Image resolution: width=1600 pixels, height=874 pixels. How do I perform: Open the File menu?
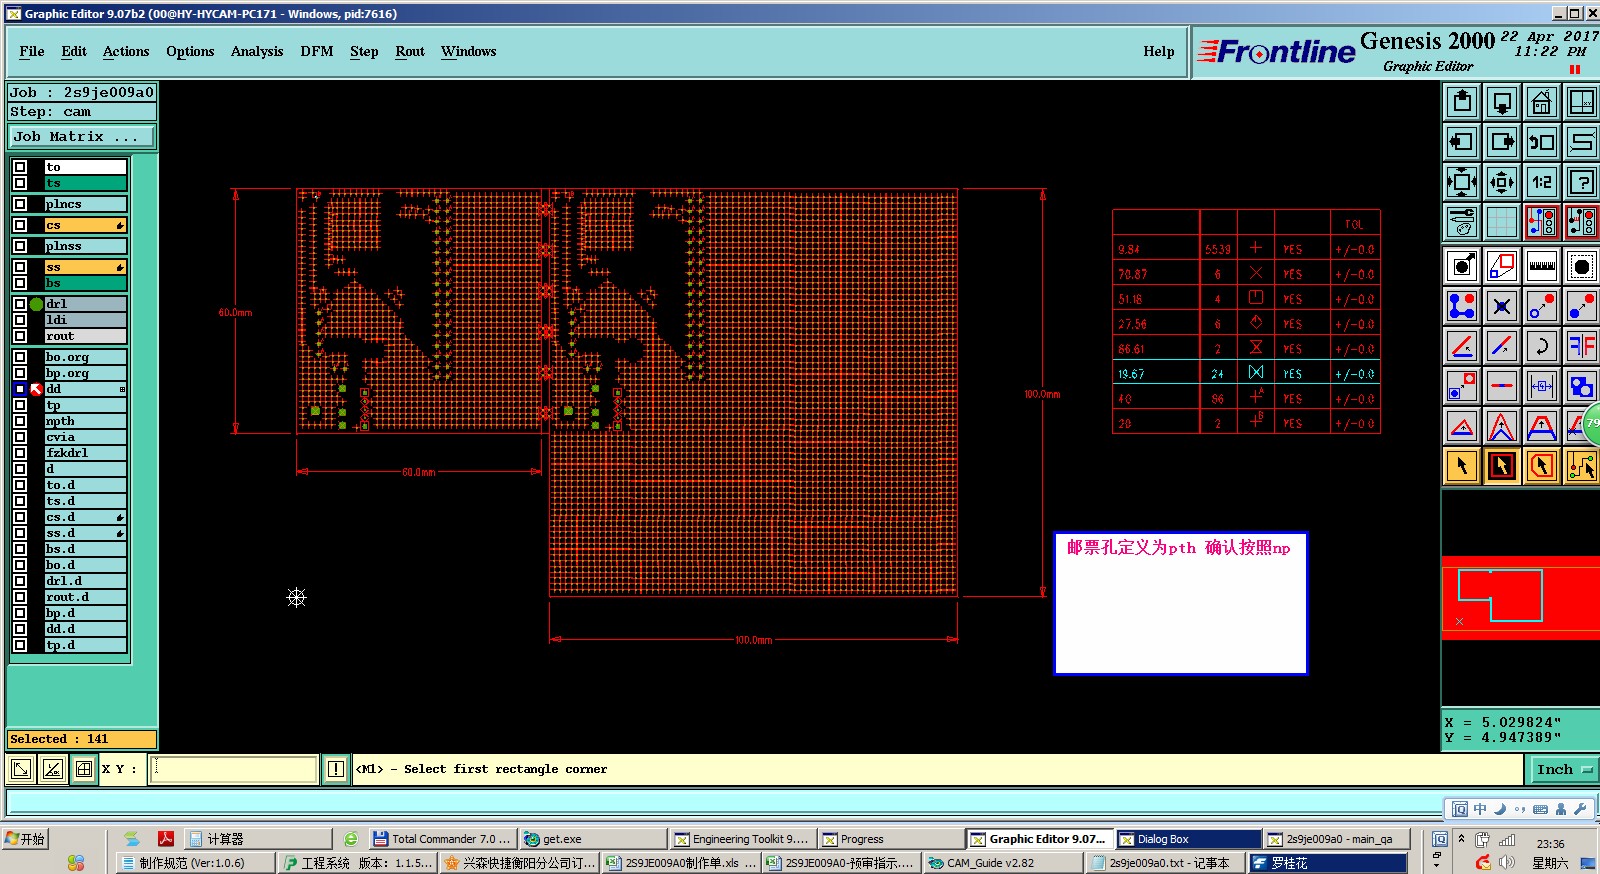point(32,52)
